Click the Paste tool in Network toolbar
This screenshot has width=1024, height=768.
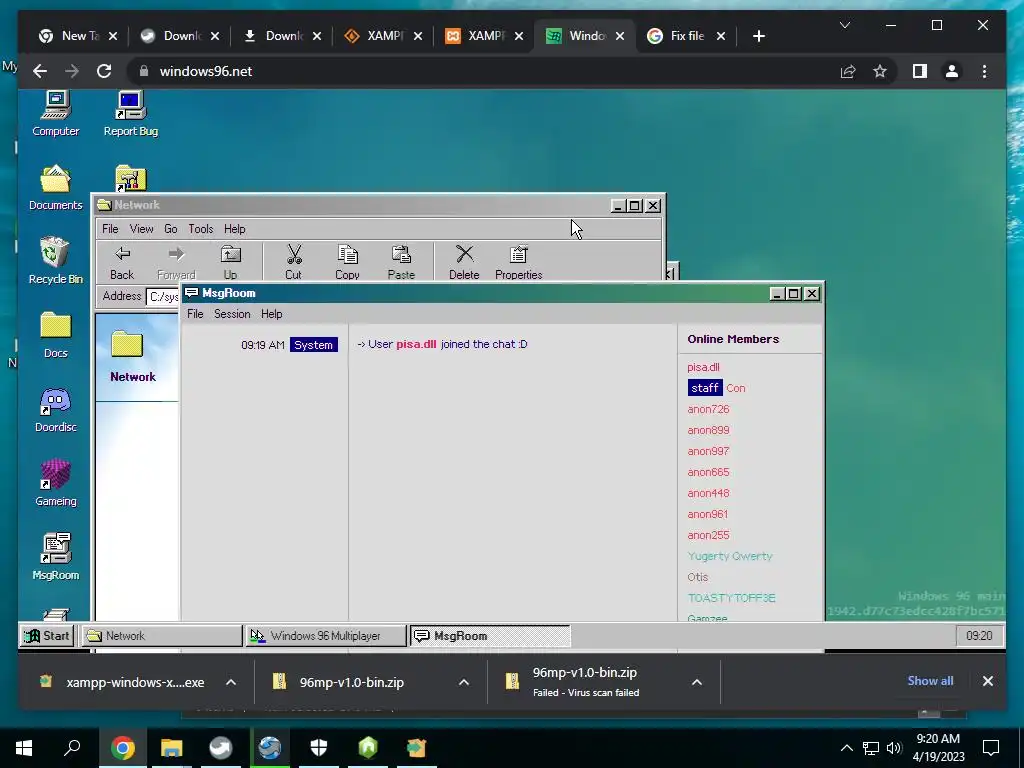tap(401, 263)
